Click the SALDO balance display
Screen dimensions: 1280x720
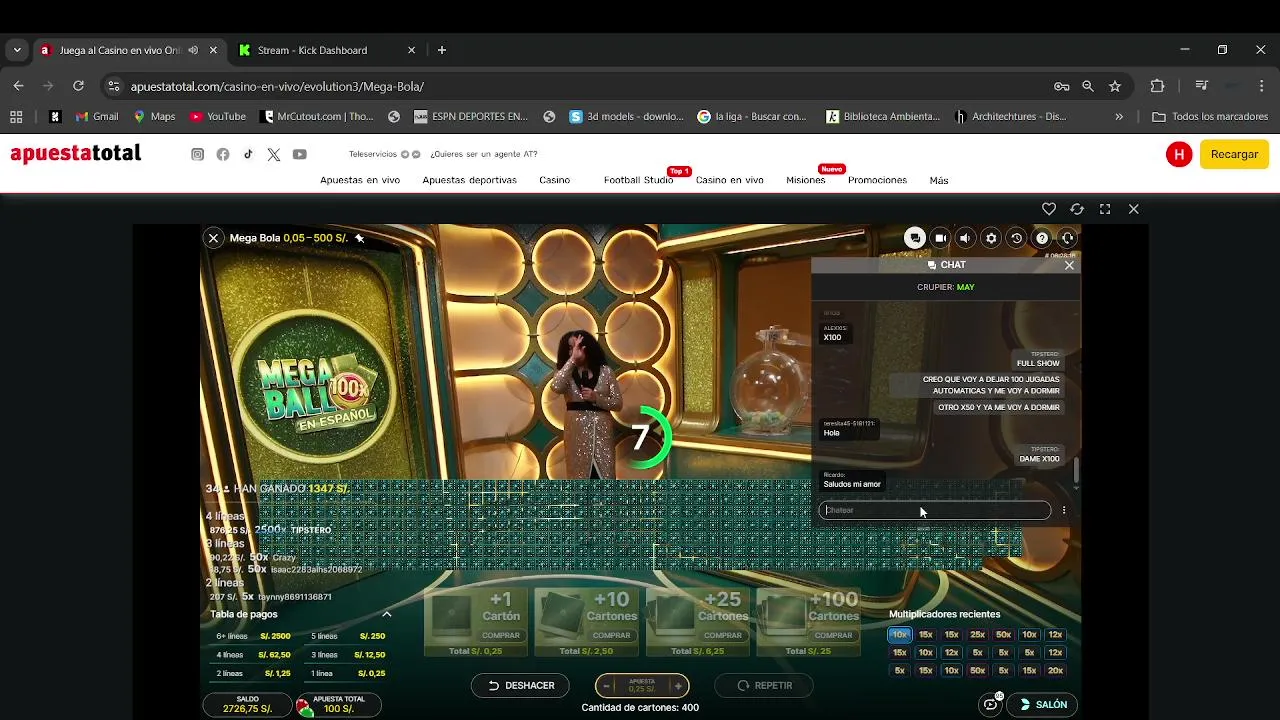pyautogui.click(x=247, y=704)
